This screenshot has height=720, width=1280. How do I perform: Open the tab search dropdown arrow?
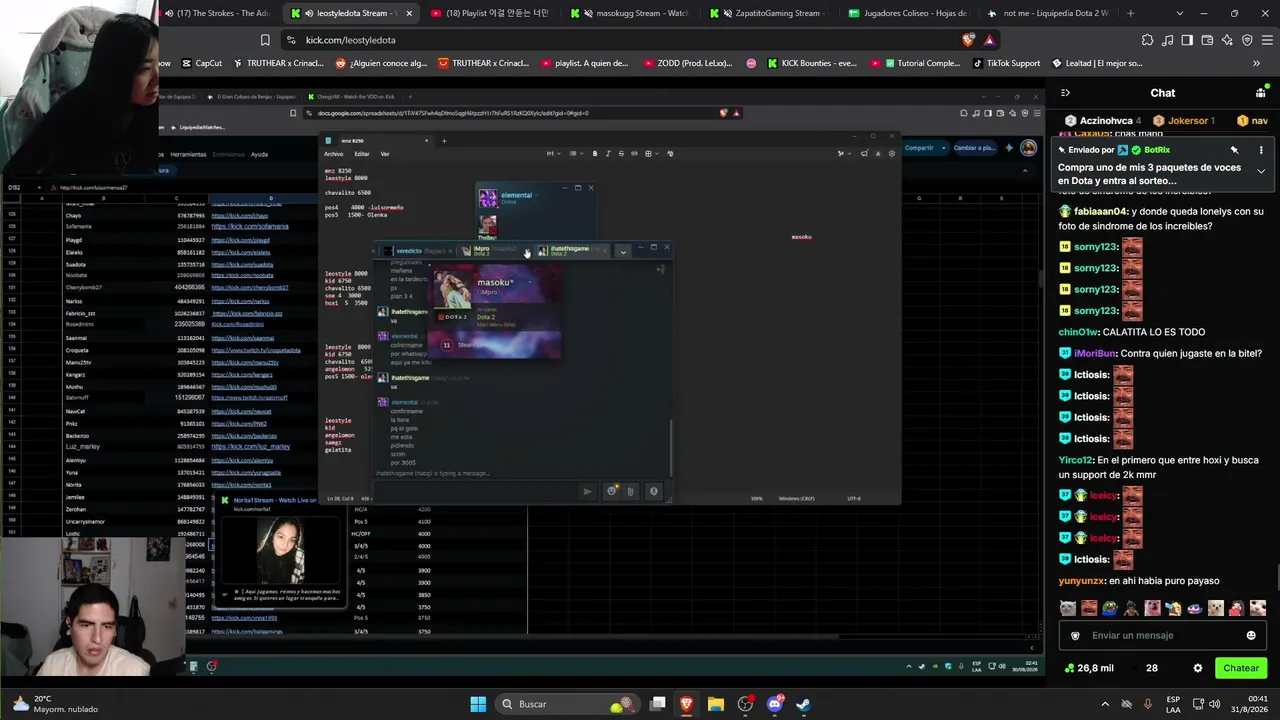[x=1180, y=13]
